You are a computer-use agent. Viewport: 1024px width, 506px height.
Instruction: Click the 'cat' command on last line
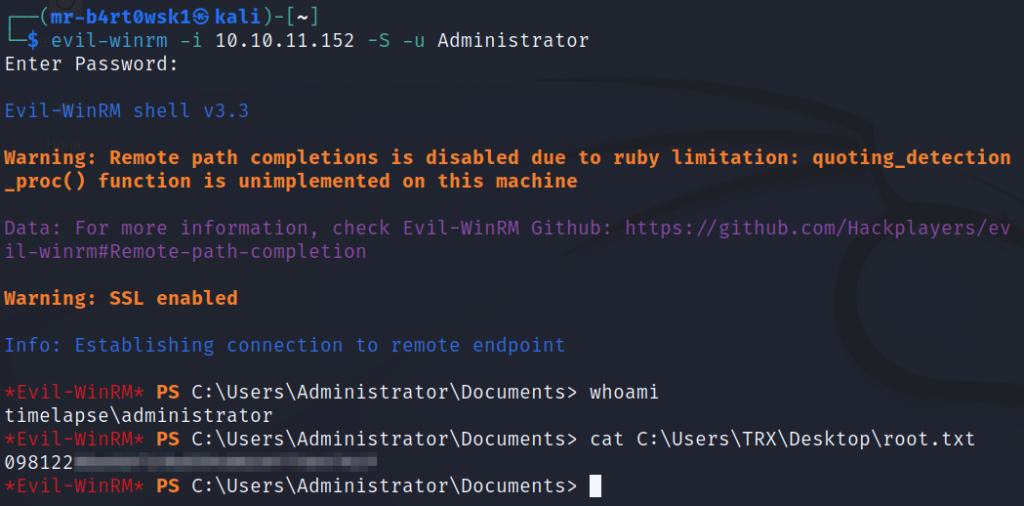click(606, 439)
